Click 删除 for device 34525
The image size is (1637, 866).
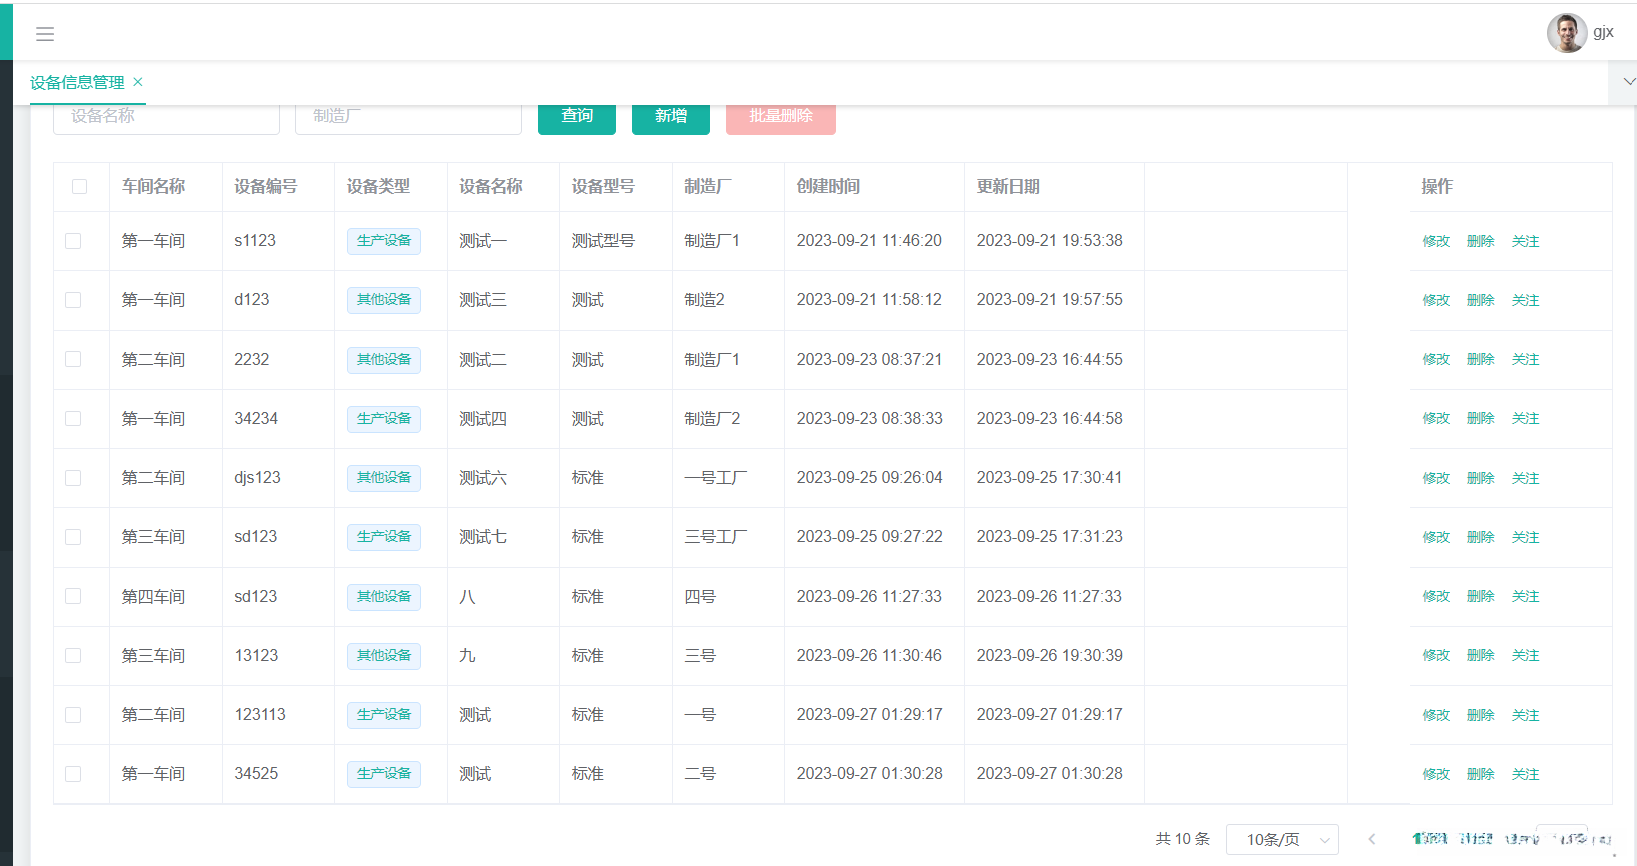1480,774
